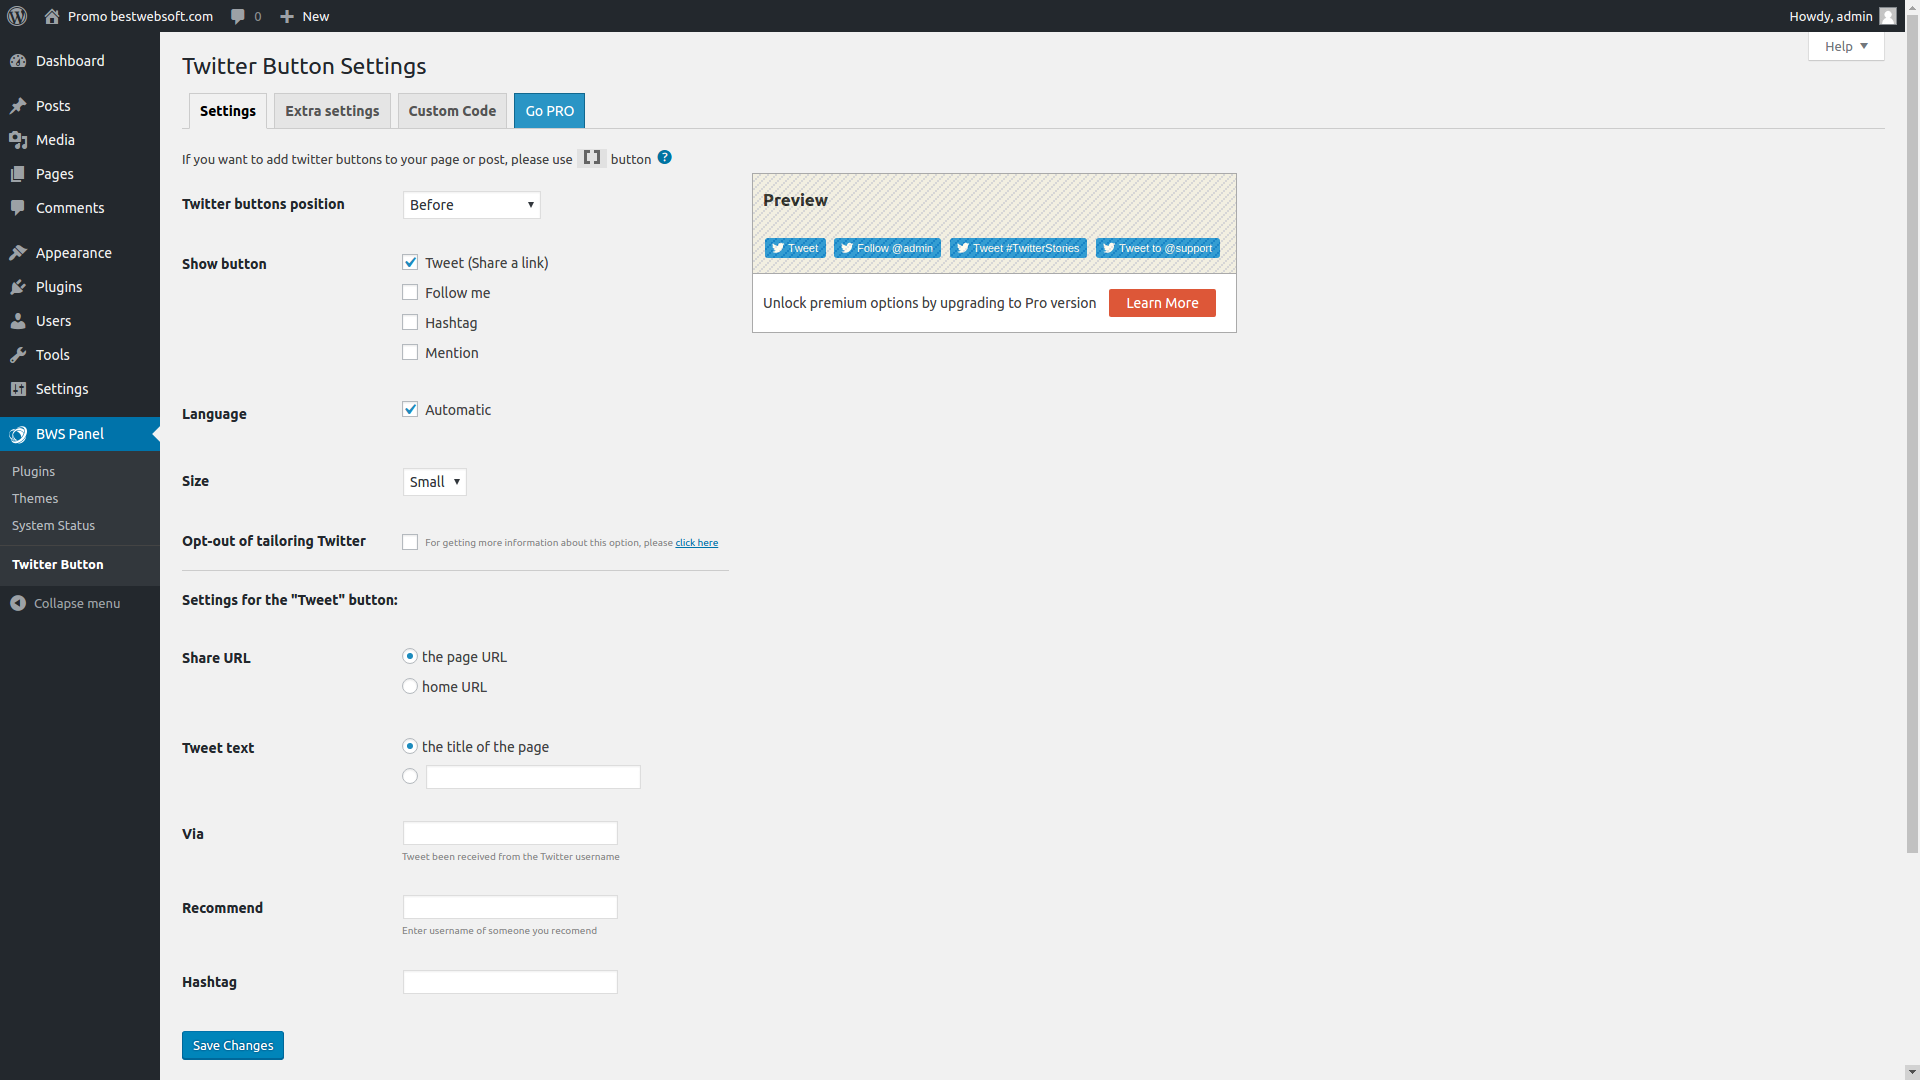Open the admin user avatar
The height and width of the screenshot is (1080, 1920).
1887,16
